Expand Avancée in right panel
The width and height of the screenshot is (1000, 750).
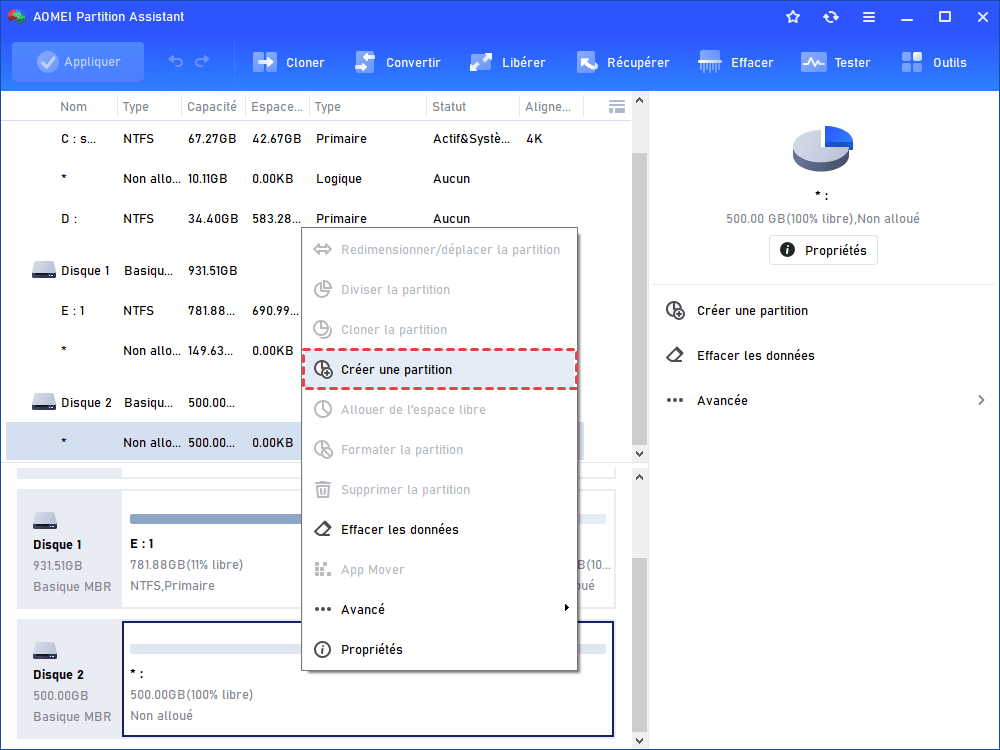pos(825,401)
